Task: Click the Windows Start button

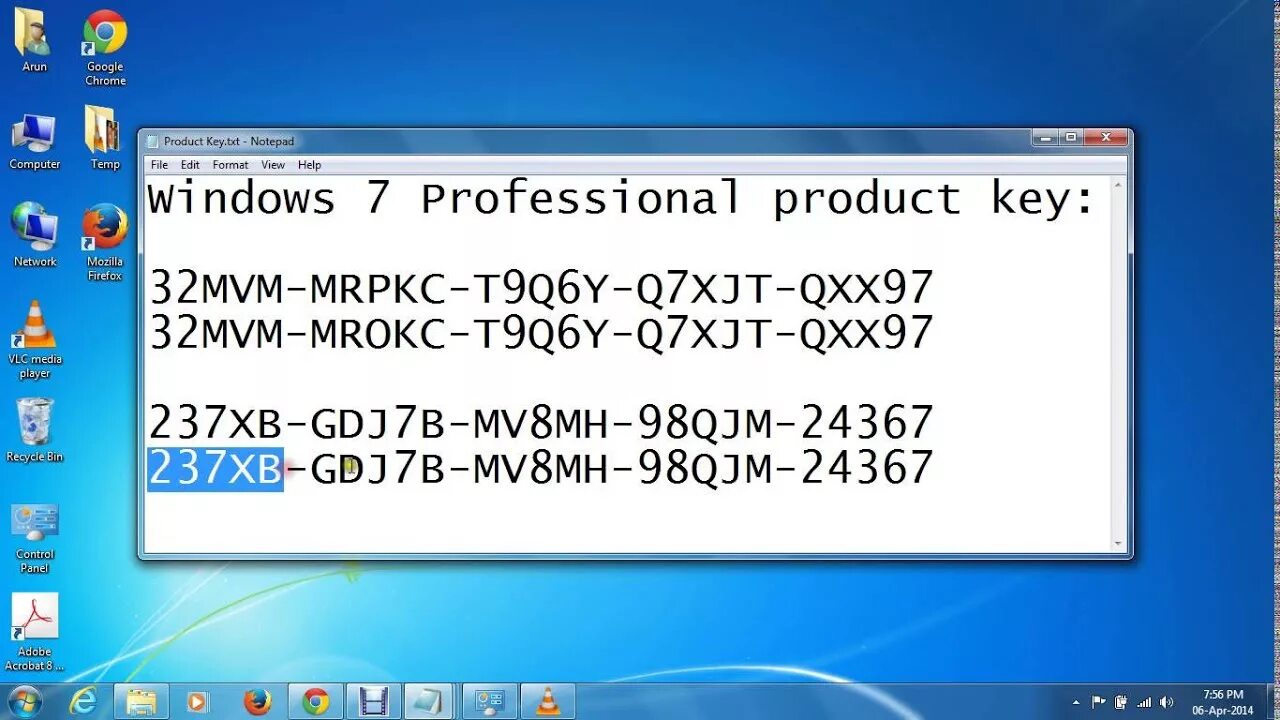Action: point(24,701)
